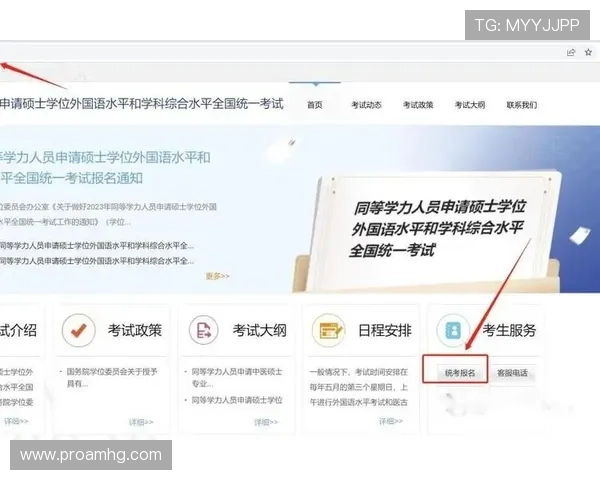The image size is (600, 480).
Task: Click the 日程安排 calendar icon
Action: click(x=328, y=330)
